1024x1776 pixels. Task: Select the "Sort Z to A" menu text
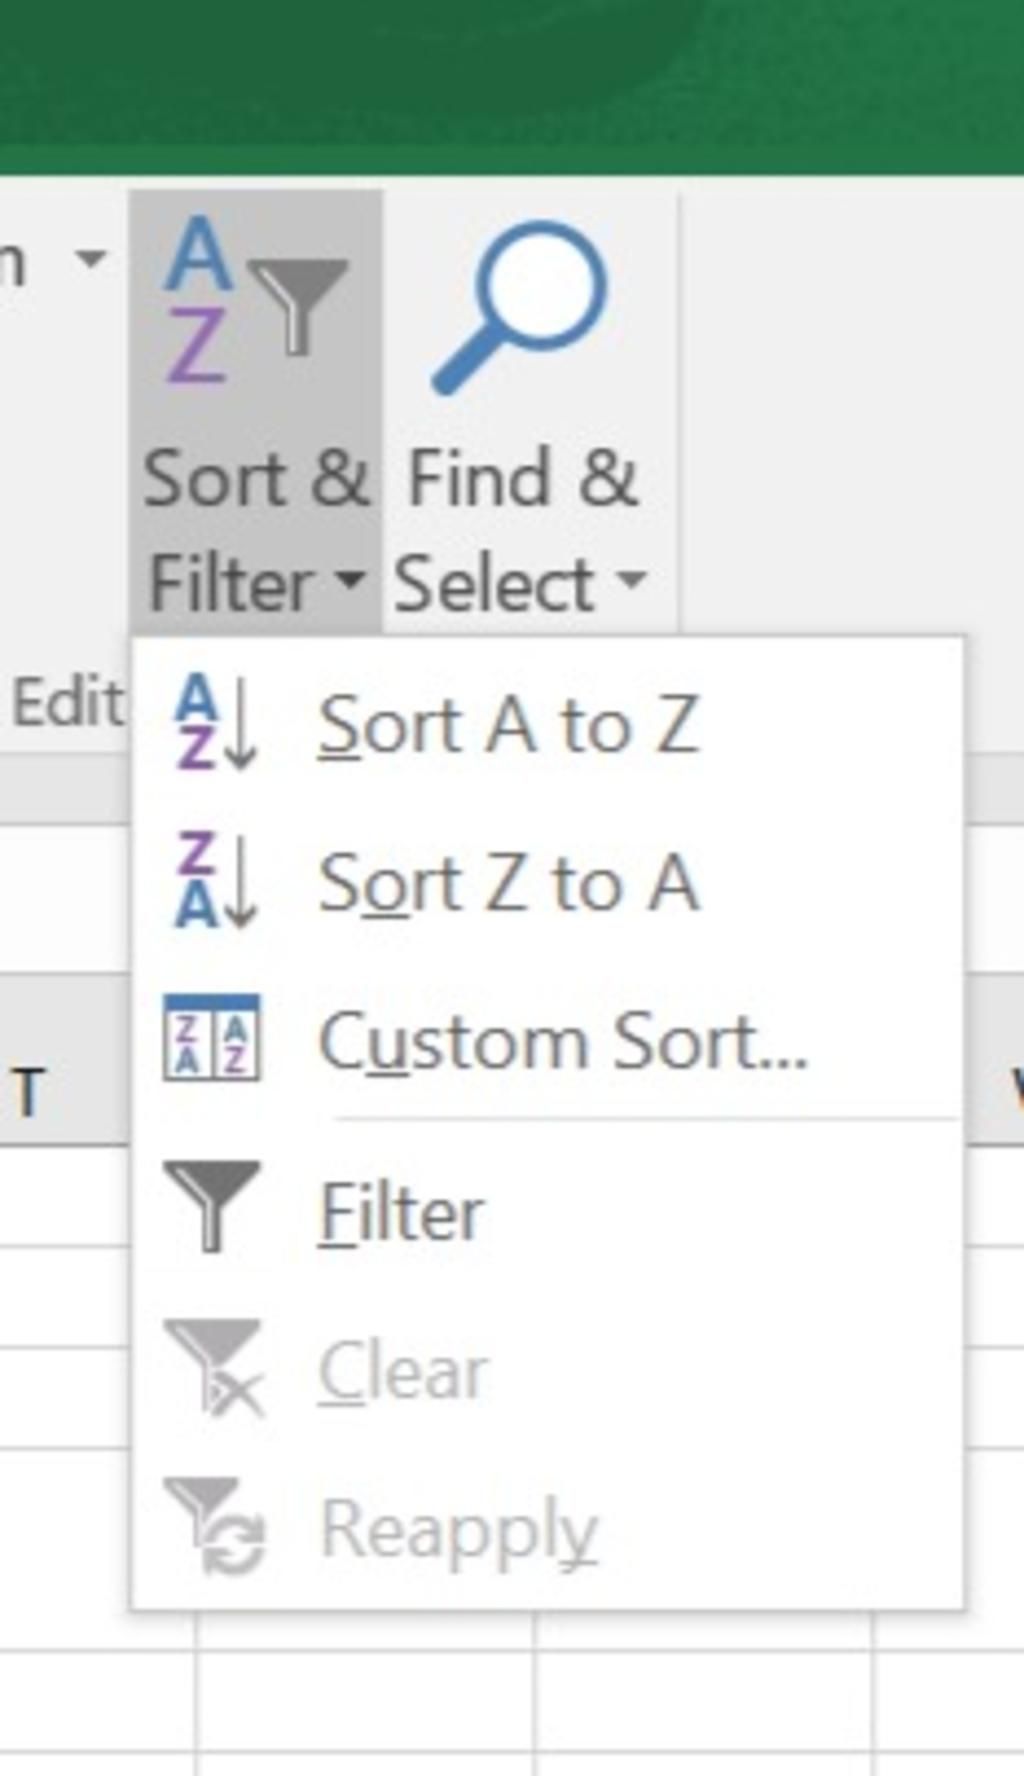[x=507, y=882]
